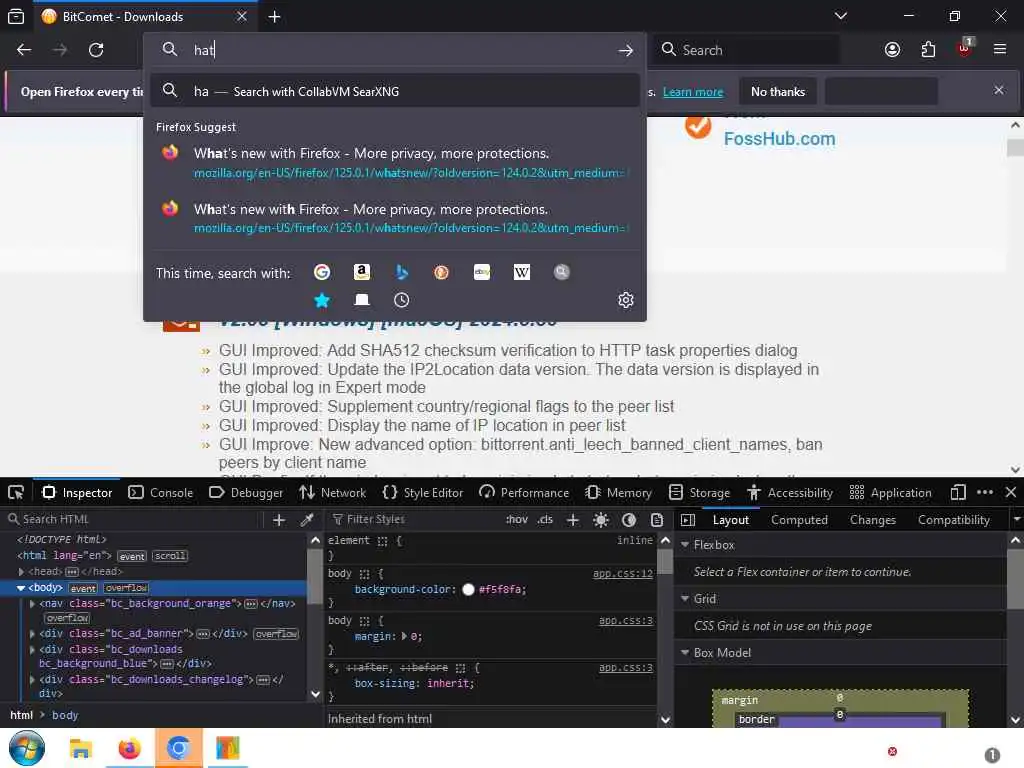The height and width of the screenshot is (768, 1024).
Task: Select the Computed sidebar tab
Action: 799,520
